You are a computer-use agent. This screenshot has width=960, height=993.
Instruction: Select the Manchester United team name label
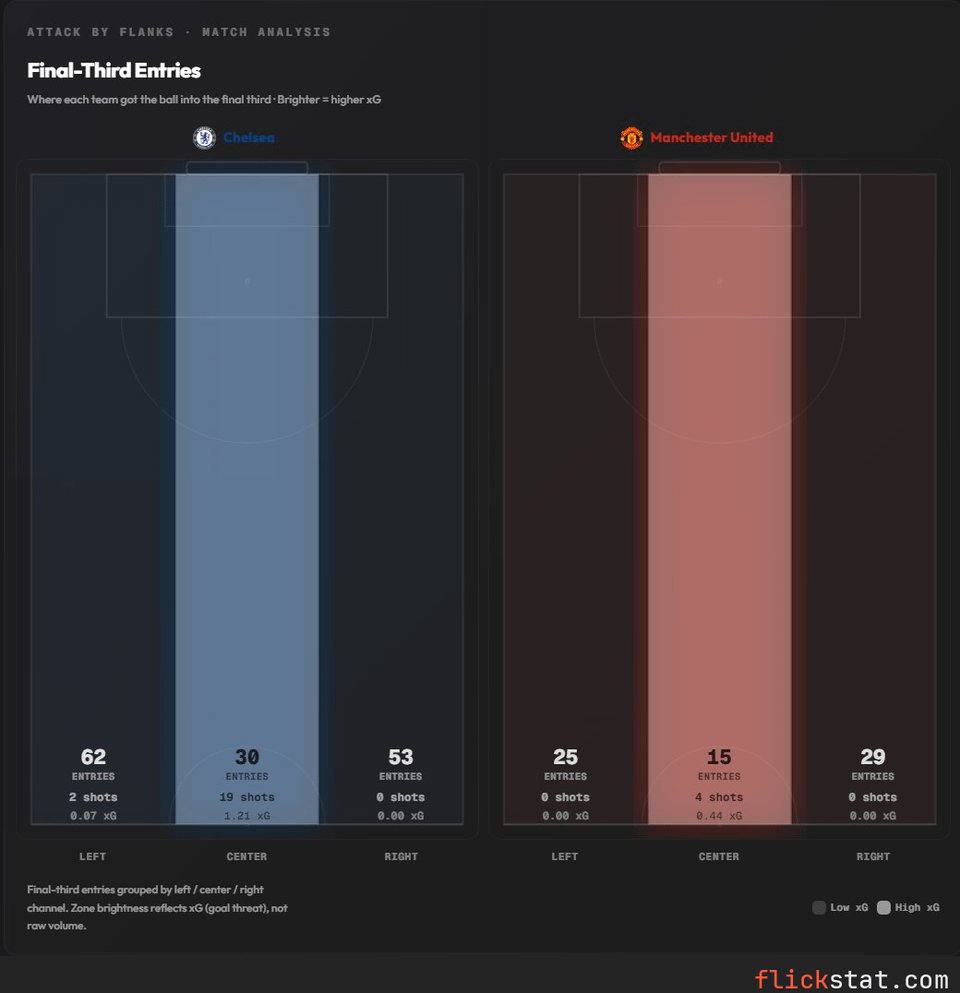[x=711, y=137]
